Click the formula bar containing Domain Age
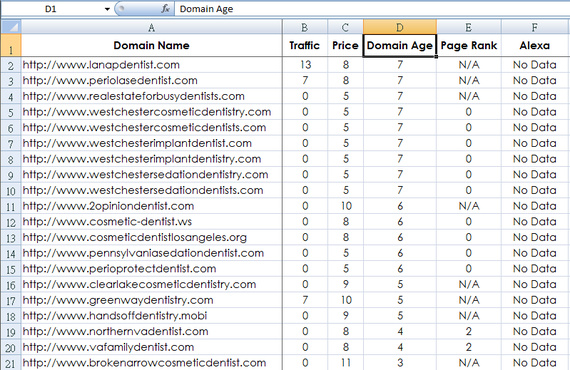 (372, 9)
